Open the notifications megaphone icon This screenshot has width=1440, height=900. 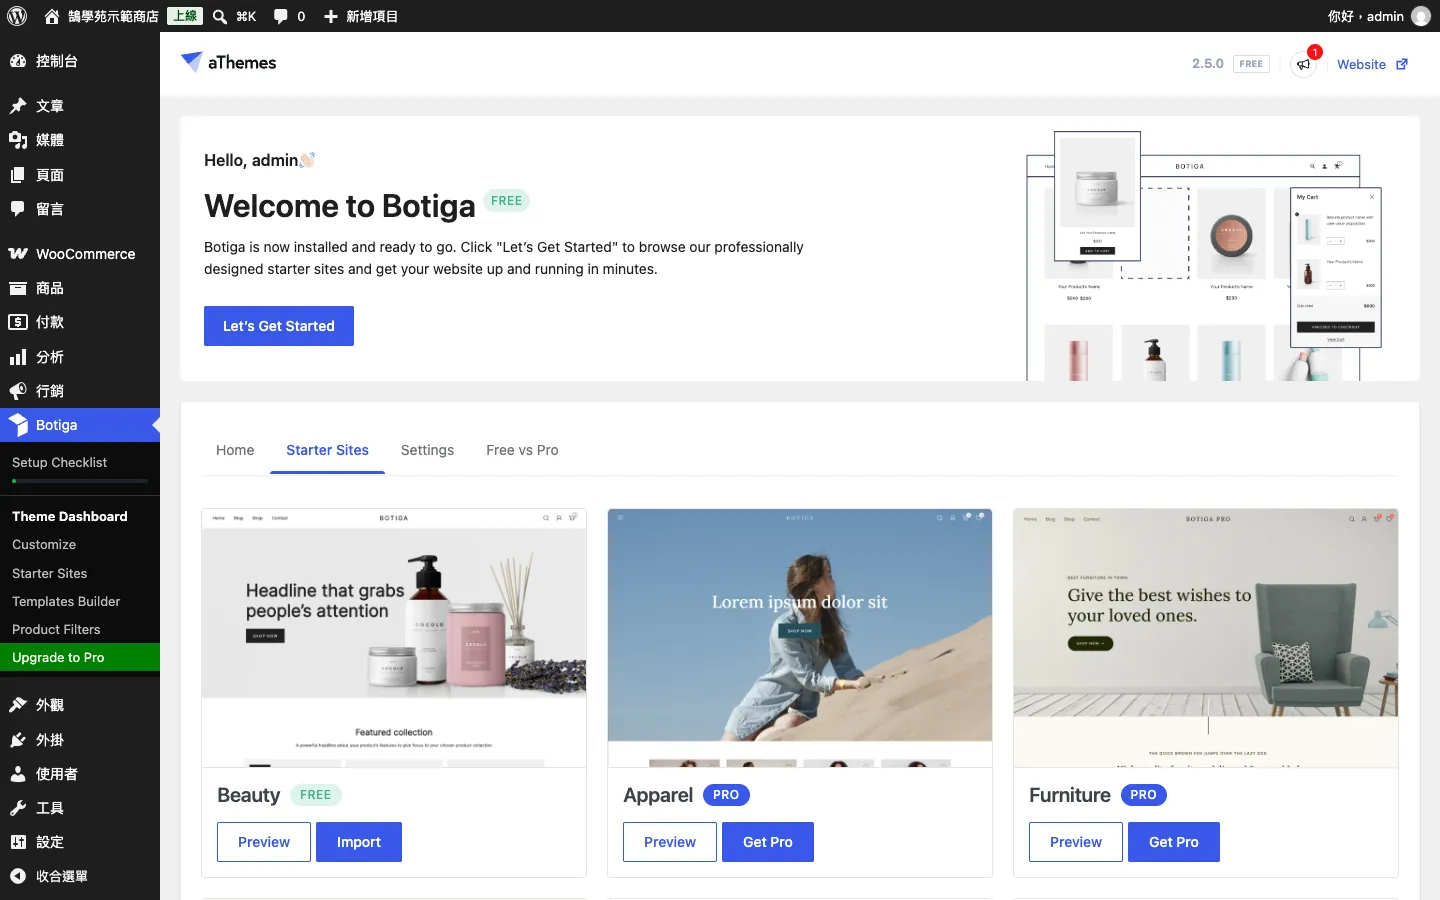(1304, 64)
